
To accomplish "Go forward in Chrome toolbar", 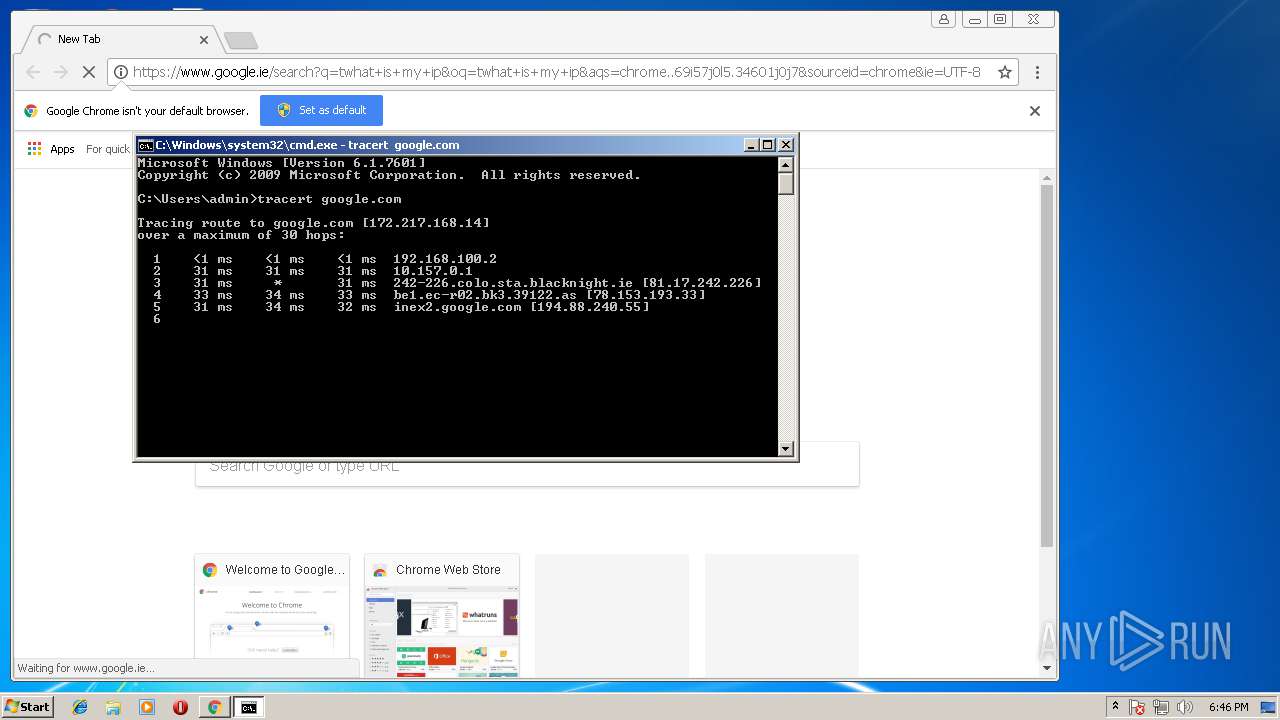I will point(61,72).
